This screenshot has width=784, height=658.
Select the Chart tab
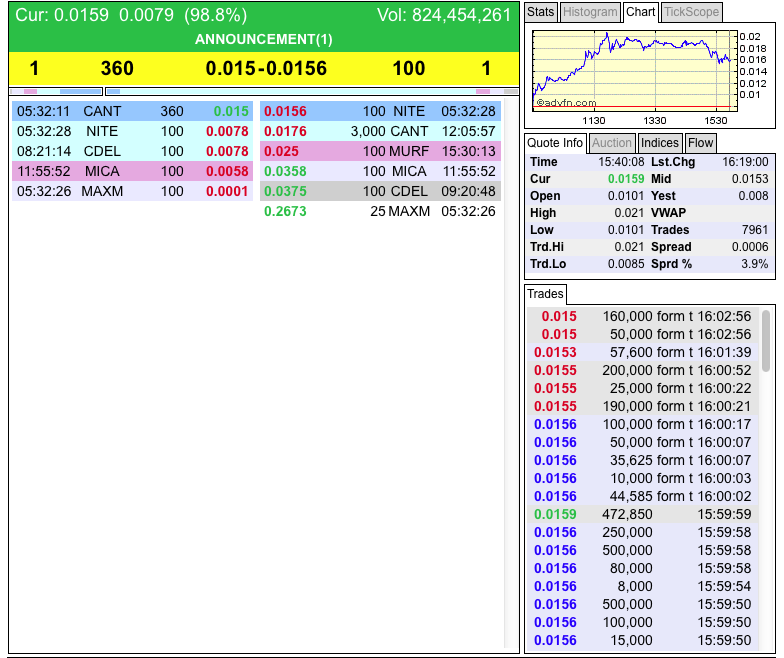(x=640, y=12)
